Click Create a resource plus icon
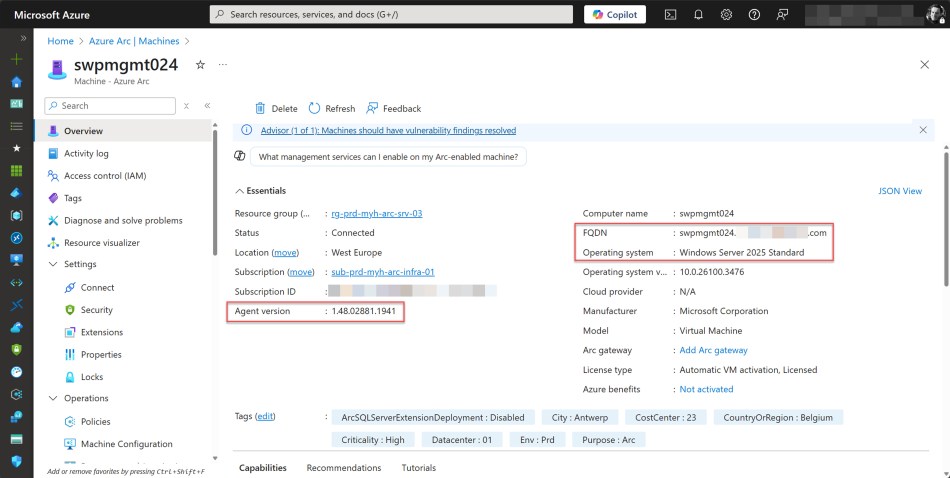This screenshot has width=950, height=478. coord(17,59)
